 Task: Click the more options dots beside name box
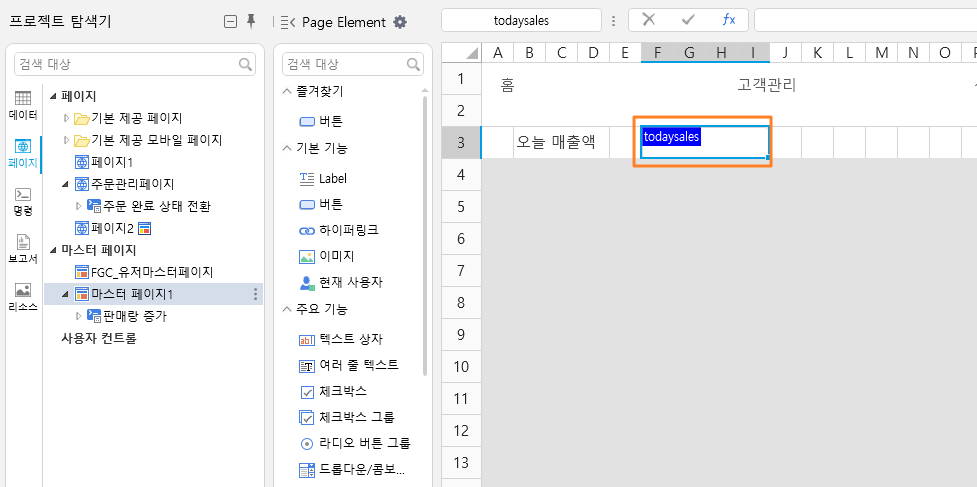click(614, 21)
